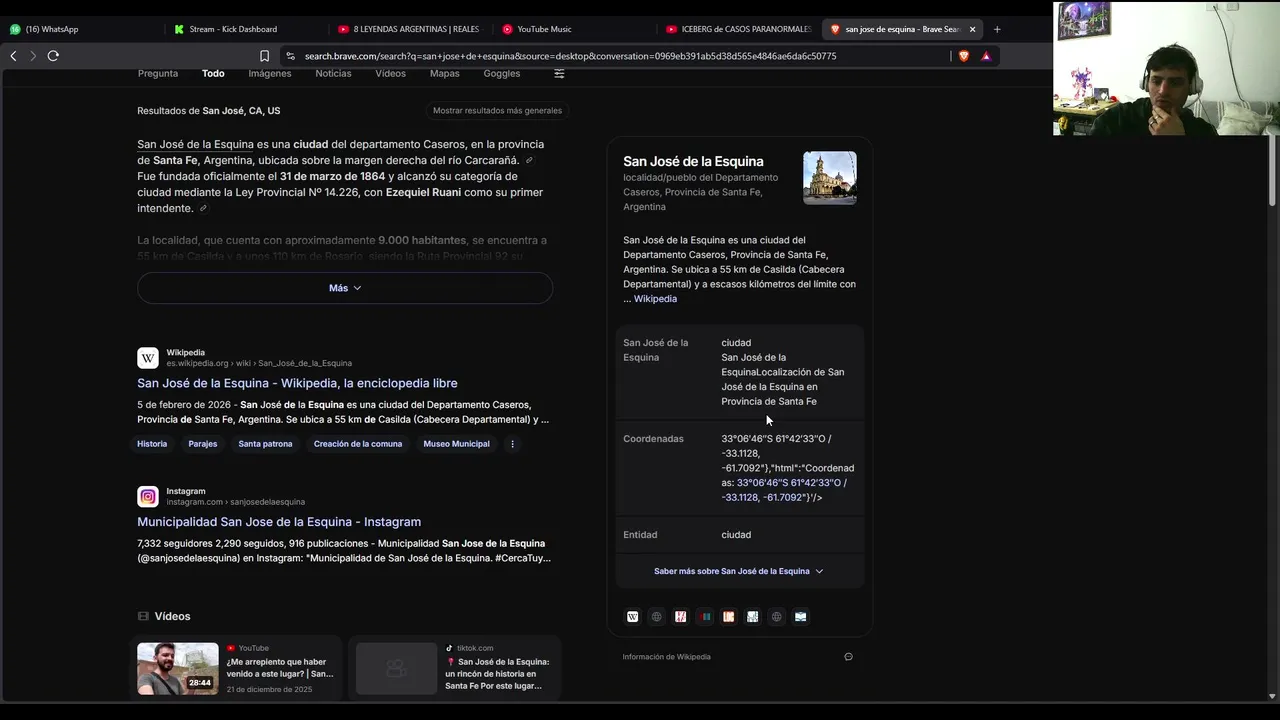Viewport: 1280px width, 720px height.
Task: Jump to the Parajes section chip
Action: click(203, 444)
